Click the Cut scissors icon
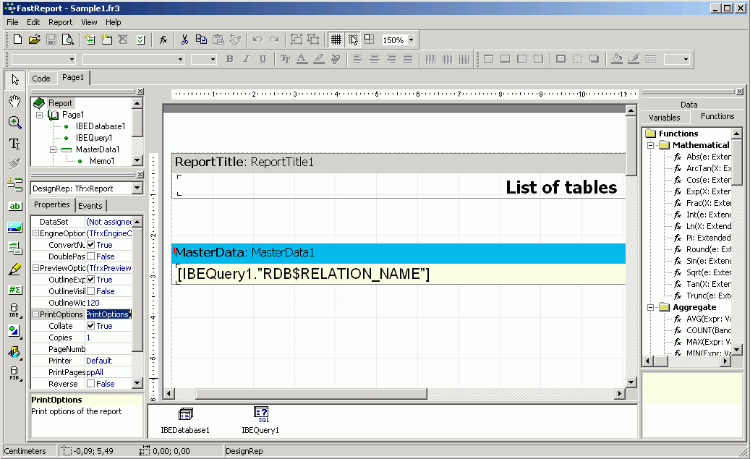Viewport: 751px width, 459px height. pos(184,39)
